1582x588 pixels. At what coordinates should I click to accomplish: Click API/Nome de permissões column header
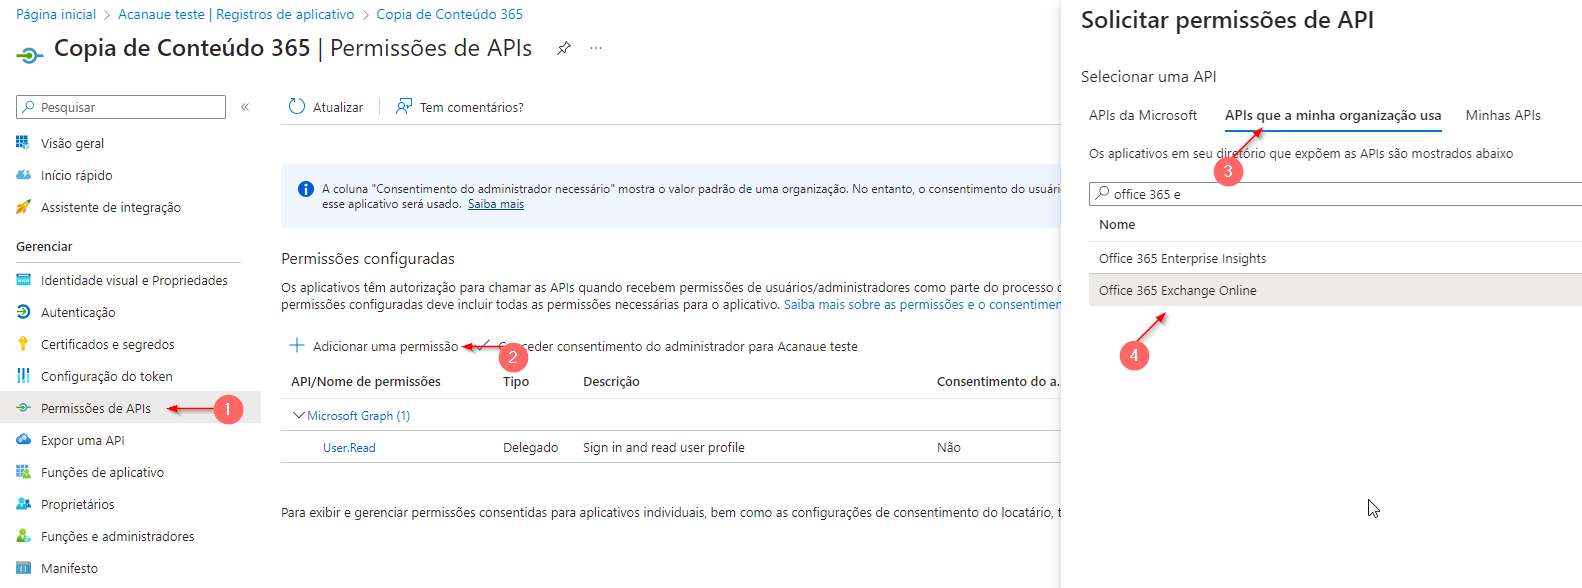click(x=366, y=382)
